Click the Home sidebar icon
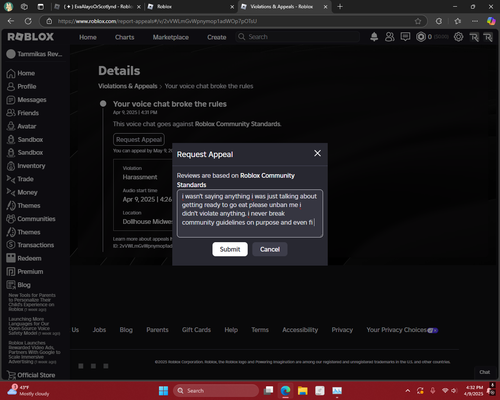 pos(11,73)
